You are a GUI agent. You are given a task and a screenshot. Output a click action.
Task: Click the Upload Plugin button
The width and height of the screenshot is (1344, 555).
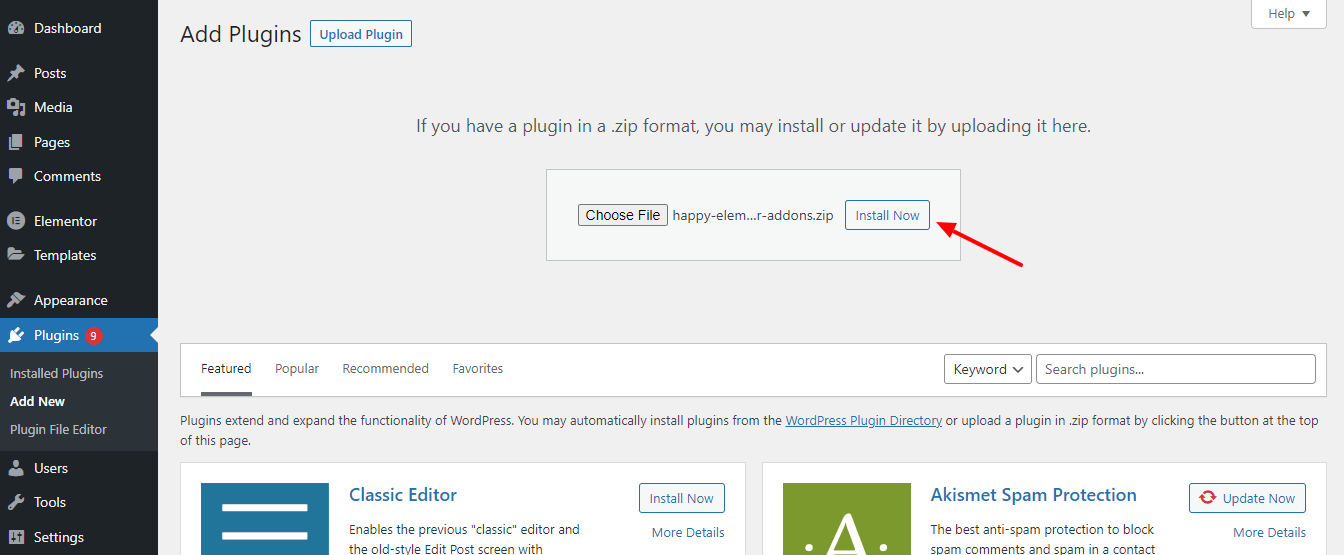pos(361,34)
